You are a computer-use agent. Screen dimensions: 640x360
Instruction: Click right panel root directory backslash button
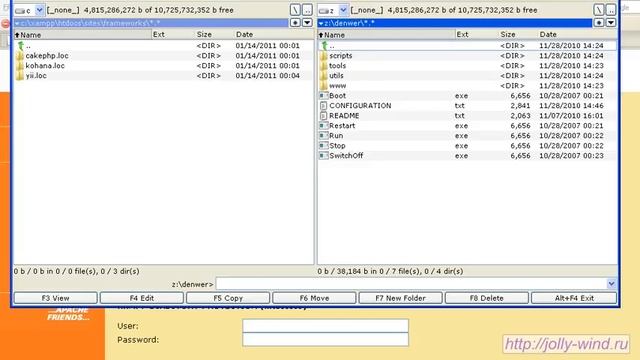coord(599,10)
